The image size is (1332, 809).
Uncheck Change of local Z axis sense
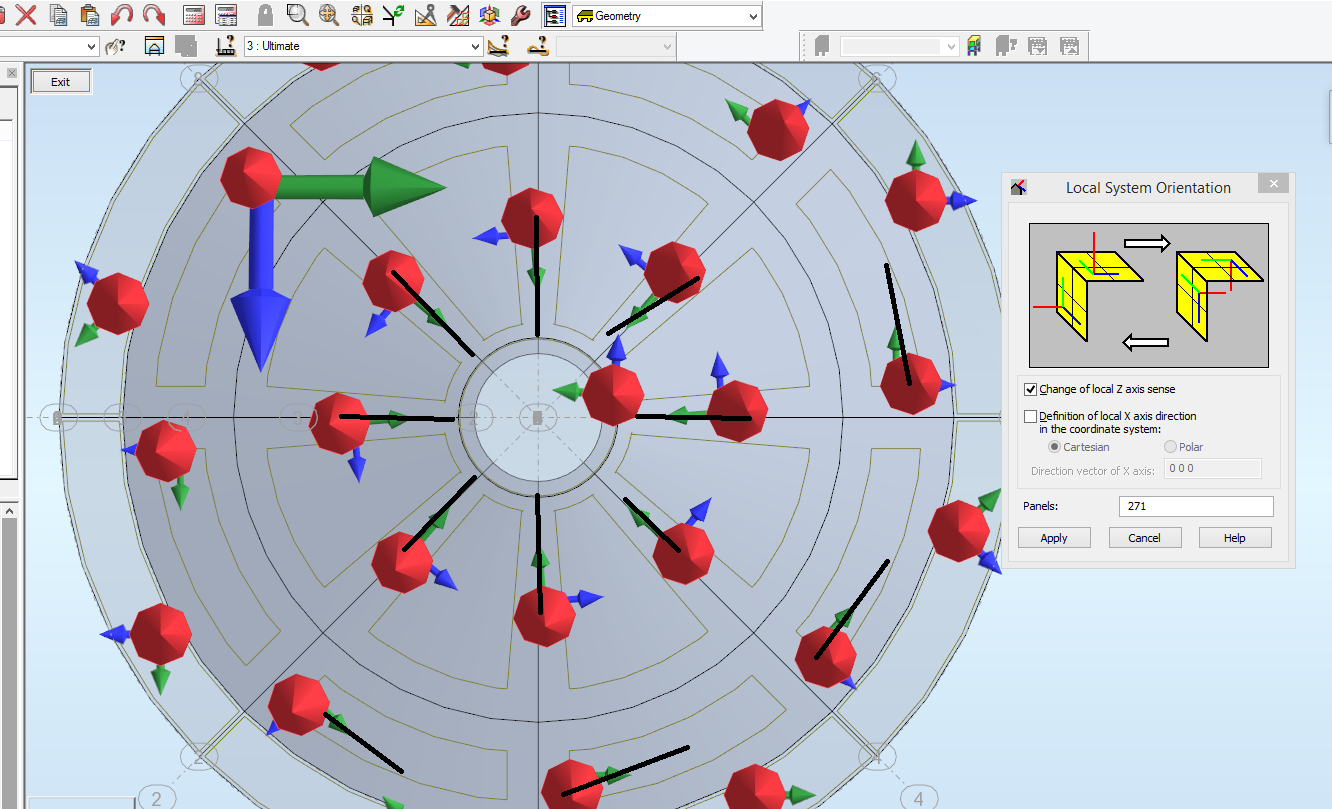click(x=1030, y=389)
